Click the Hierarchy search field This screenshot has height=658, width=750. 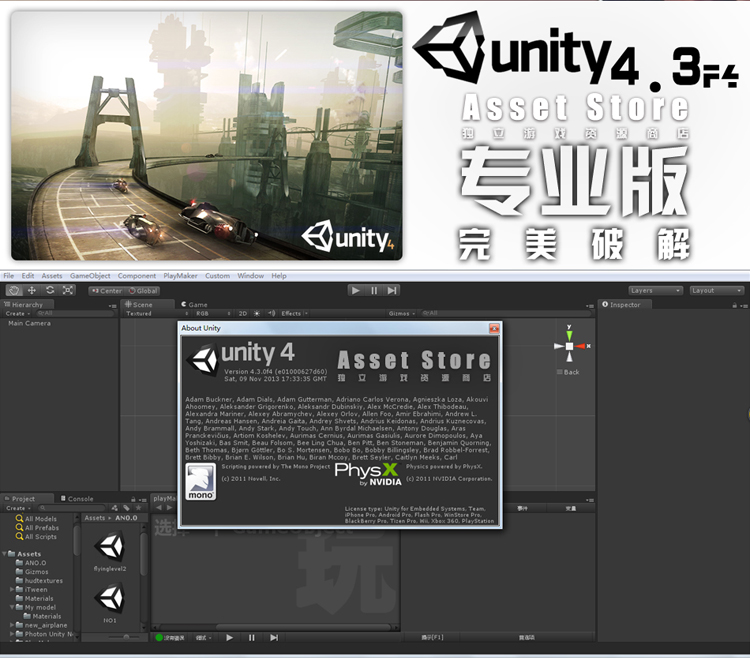click(x=76, y=314)
